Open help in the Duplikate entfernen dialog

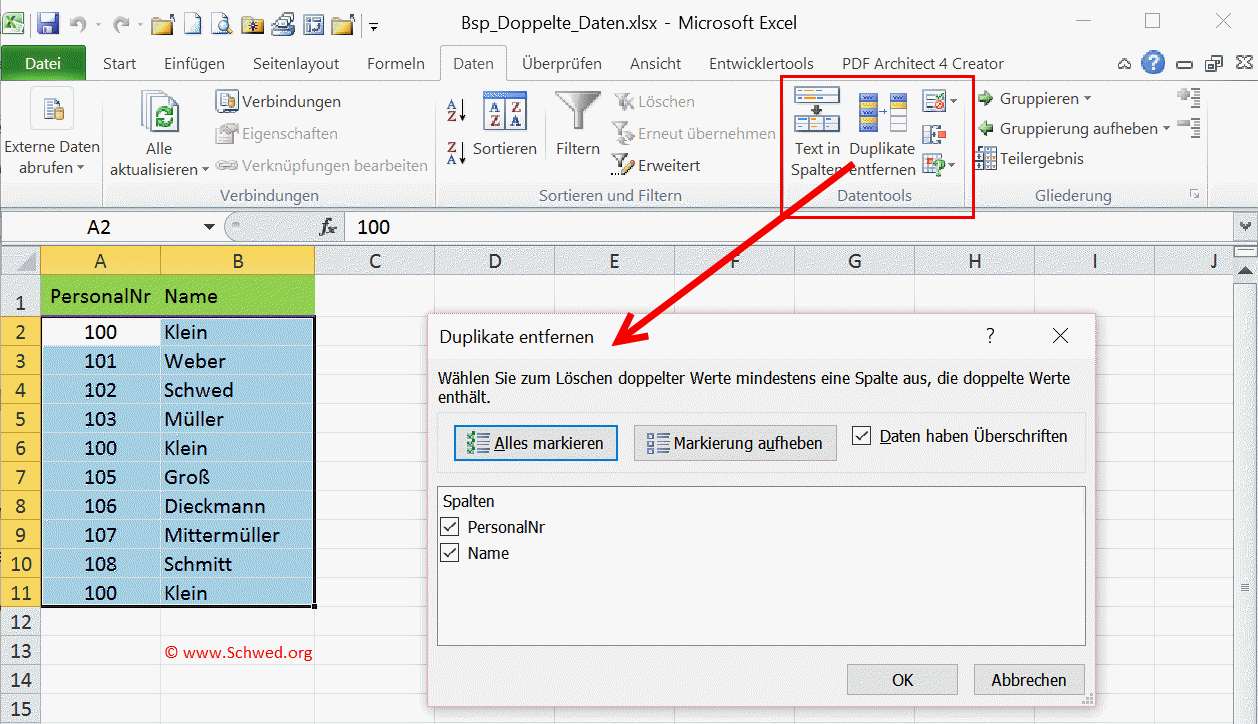click(x=990, y=335)
